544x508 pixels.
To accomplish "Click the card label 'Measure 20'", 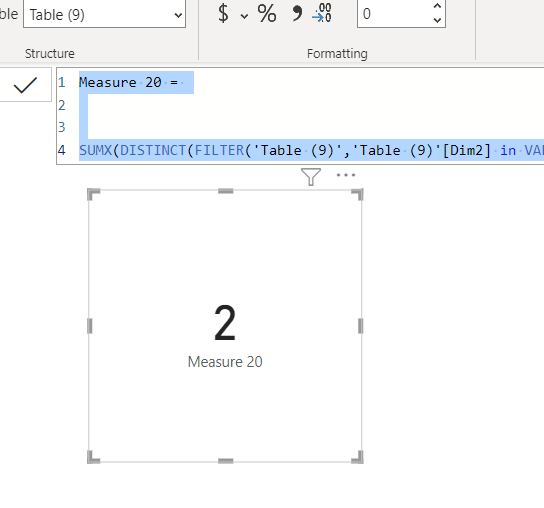I will coord(225,362).
